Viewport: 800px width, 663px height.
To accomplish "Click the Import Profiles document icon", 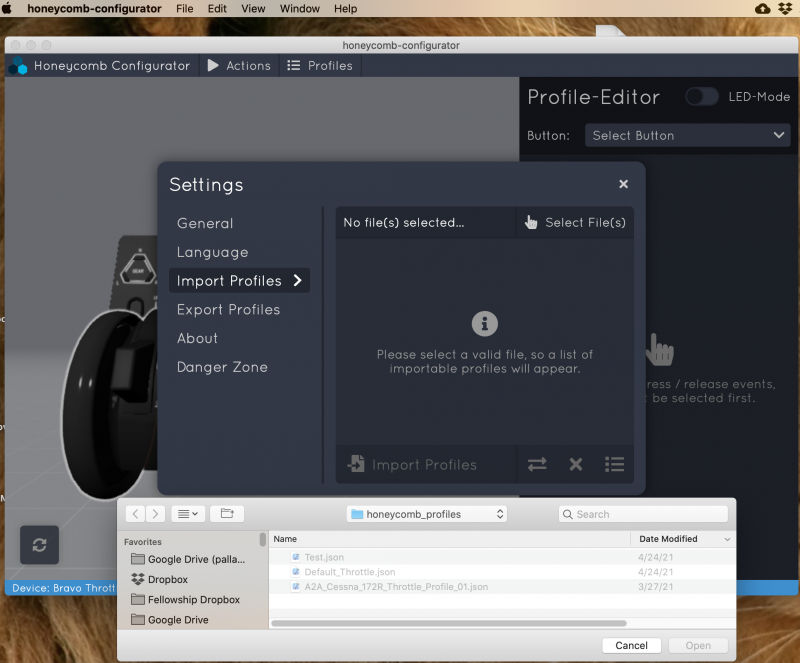I will tap(356, 464).
